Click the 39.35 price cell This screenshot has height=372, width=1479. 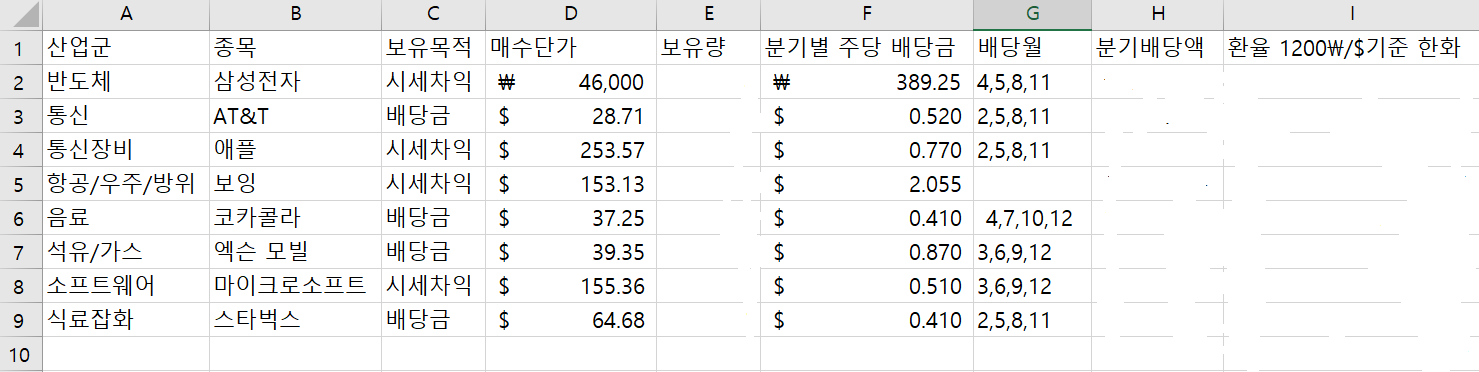tap(571, 251)
